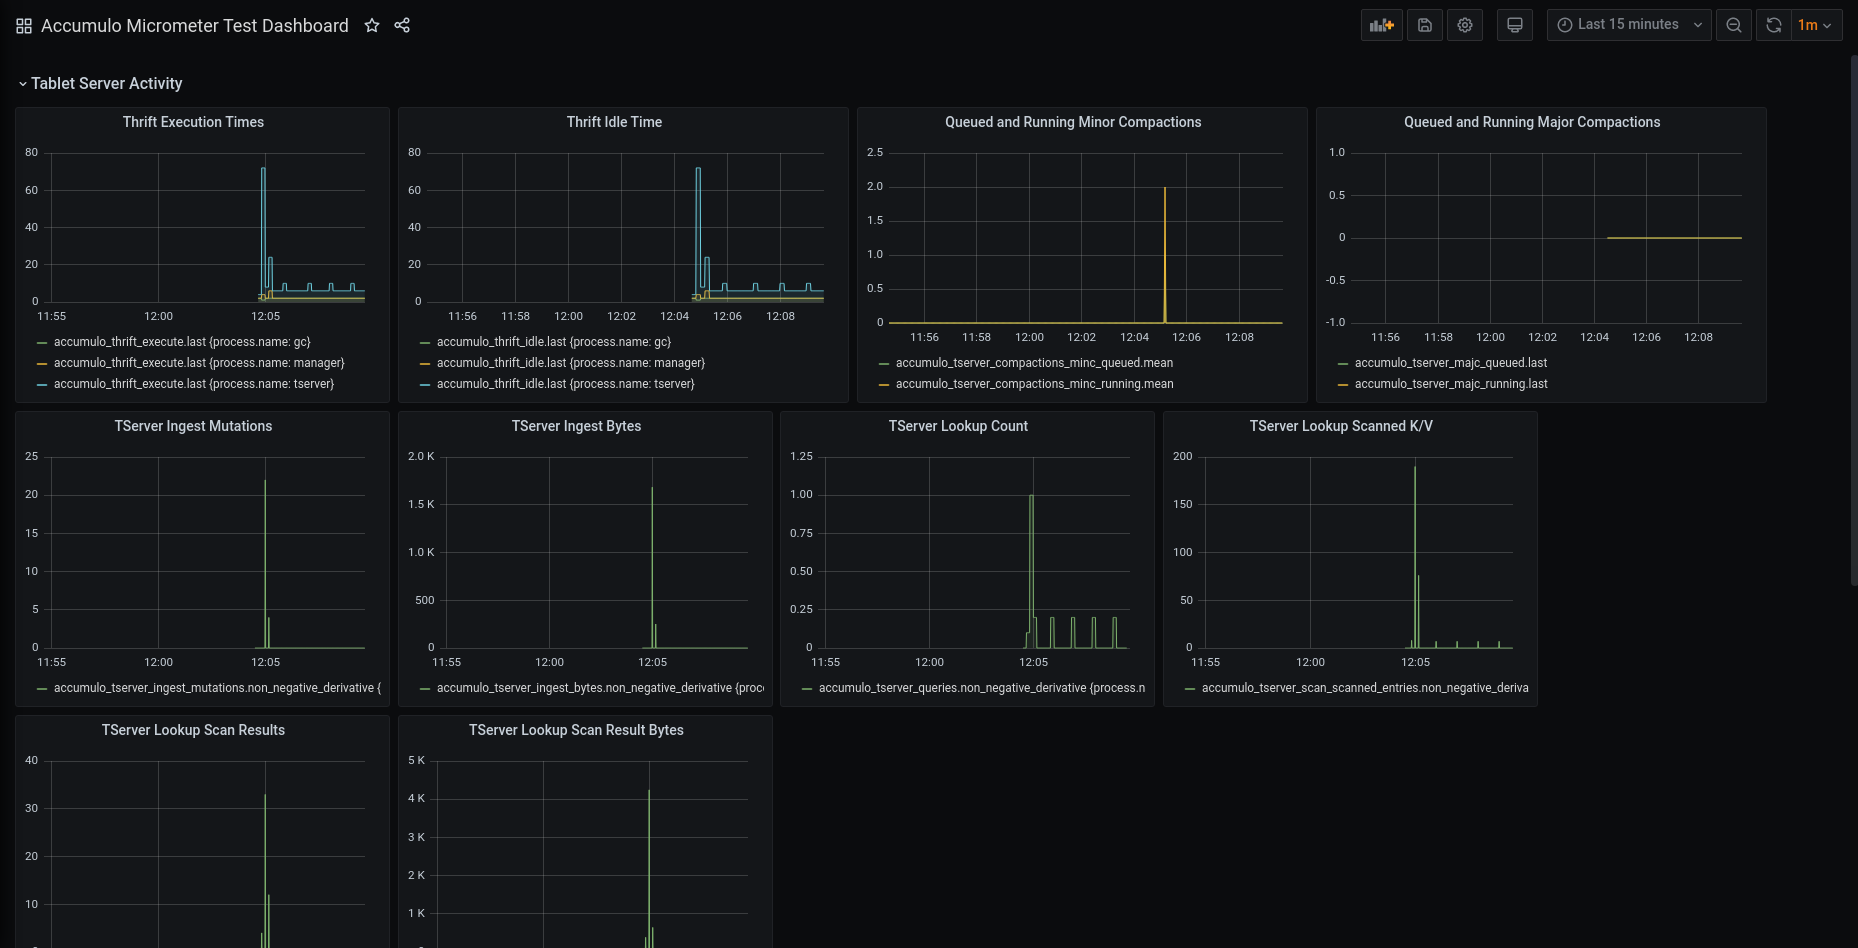Open the Last 15 minutes time picker
The height and width of the screenshot is (948, 1858).
(1629, 25)
